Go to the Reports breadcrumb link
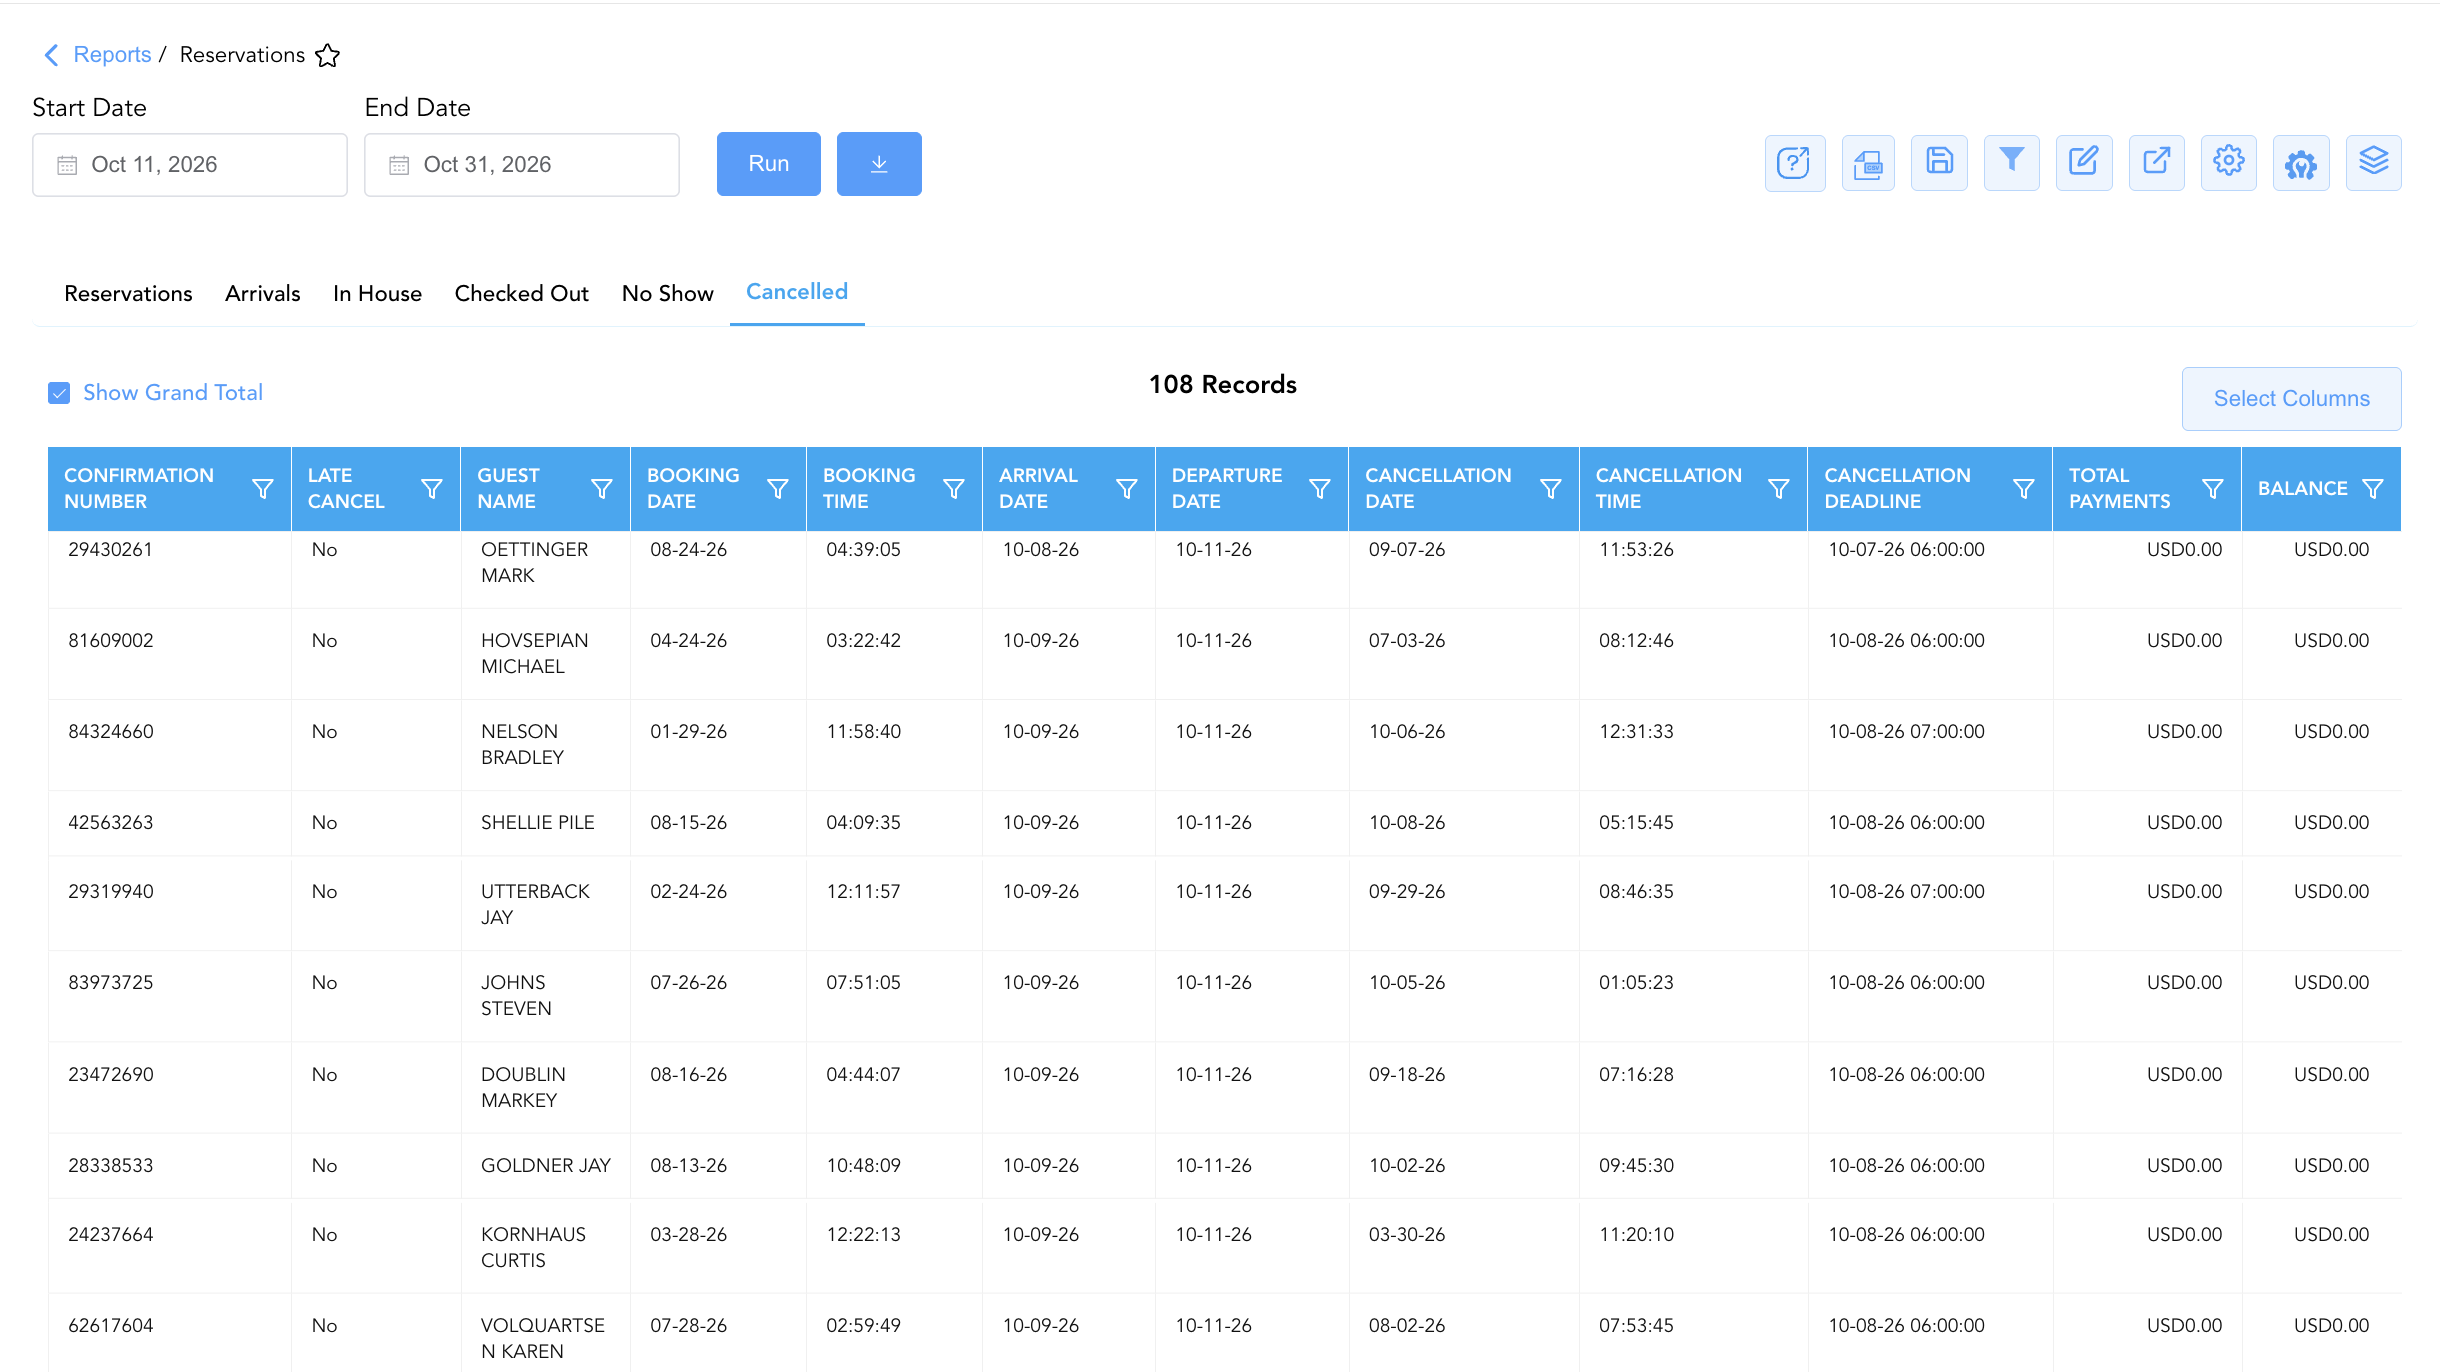The image size is (2440, 1372). click(x=112, y=55)
